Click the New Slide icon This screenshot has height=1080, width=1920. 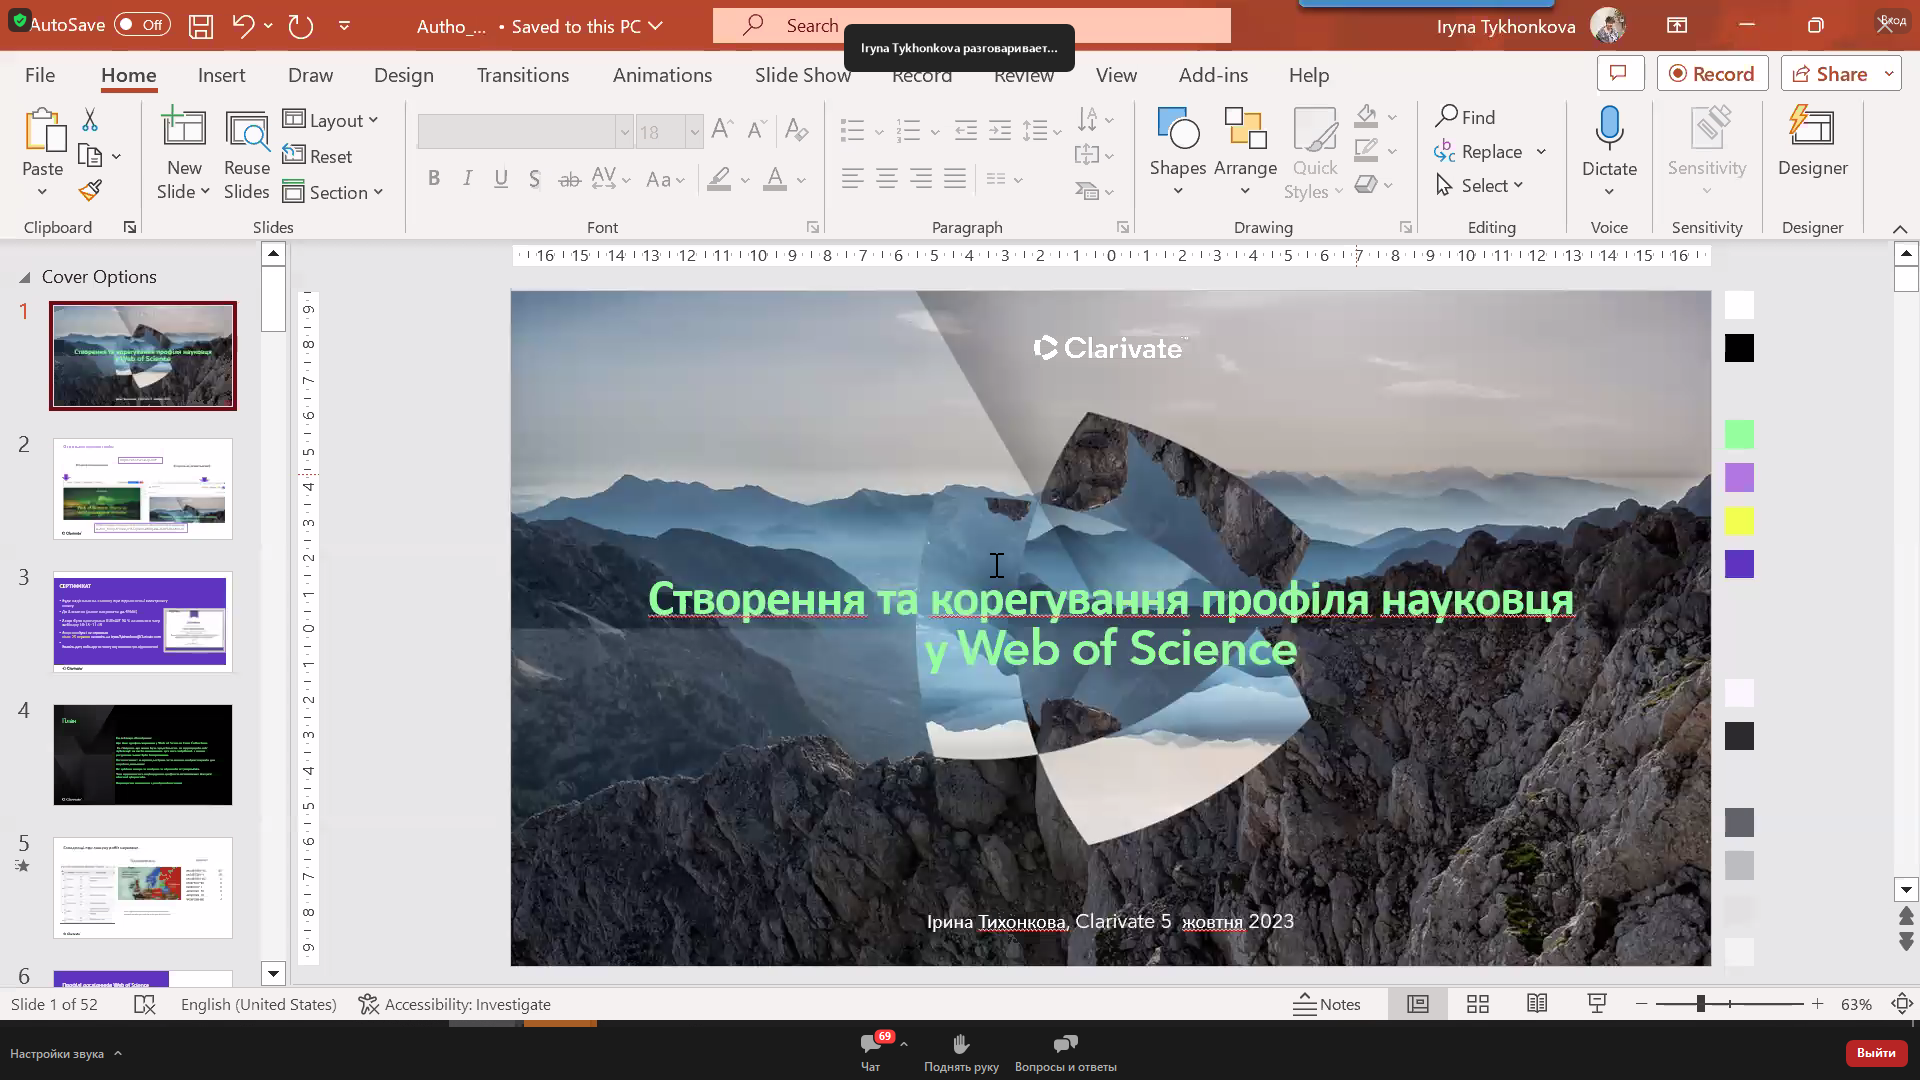pyautogui.click(x=184, y=128)
